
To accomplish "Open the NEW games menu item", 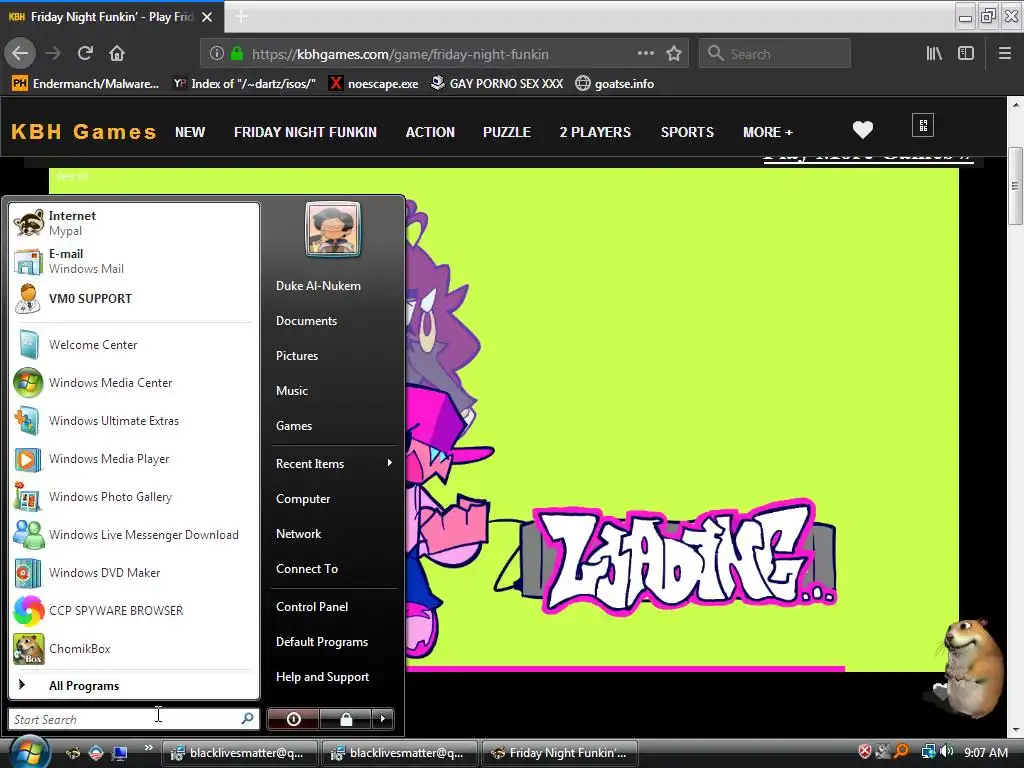I will point(190,132).
